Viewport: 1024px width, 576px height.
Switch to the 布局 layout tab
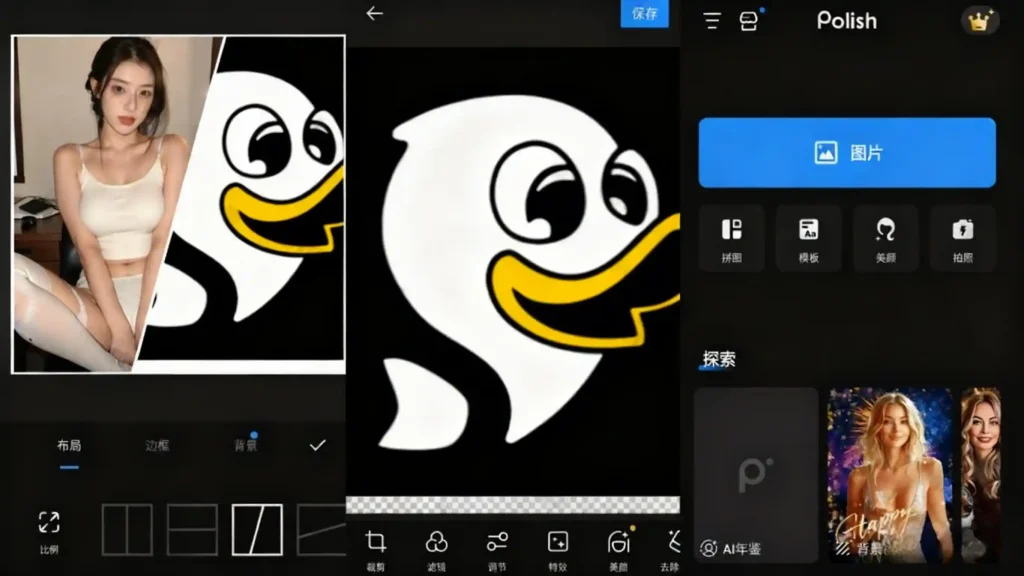69,446
